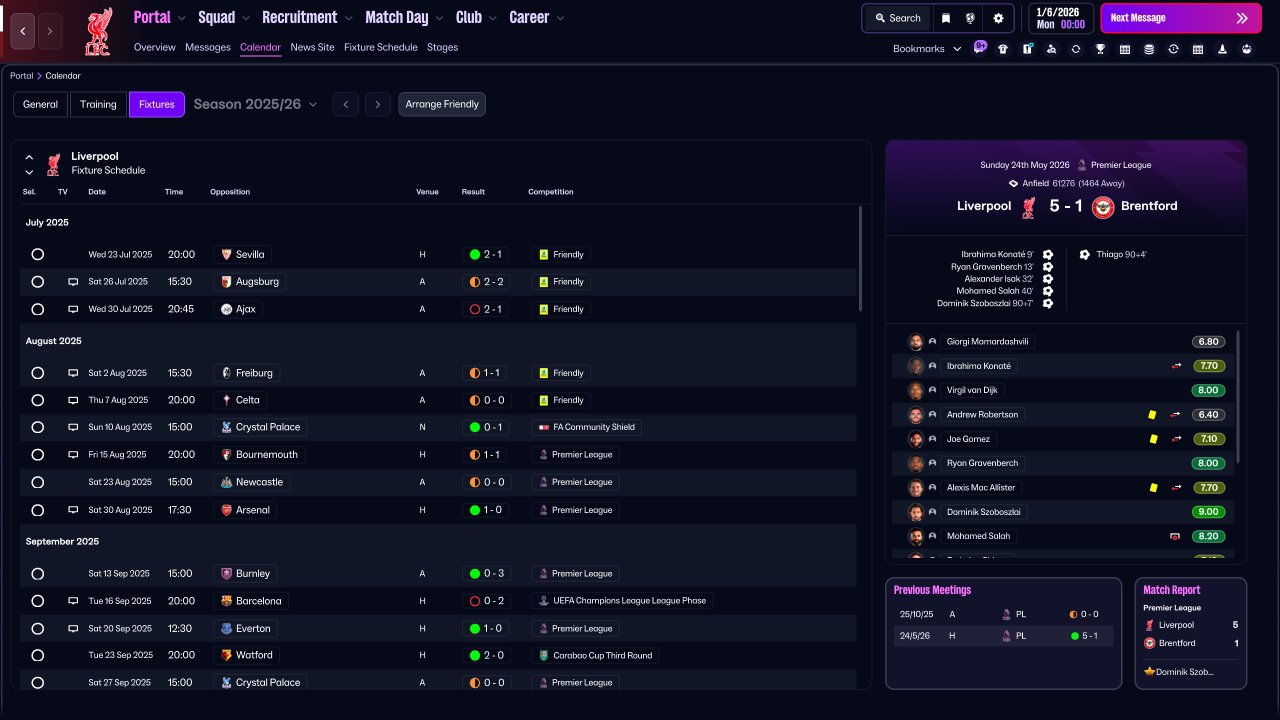
Task: Open the shirt shortcut icon
Action: click(x=1003, y=49)
